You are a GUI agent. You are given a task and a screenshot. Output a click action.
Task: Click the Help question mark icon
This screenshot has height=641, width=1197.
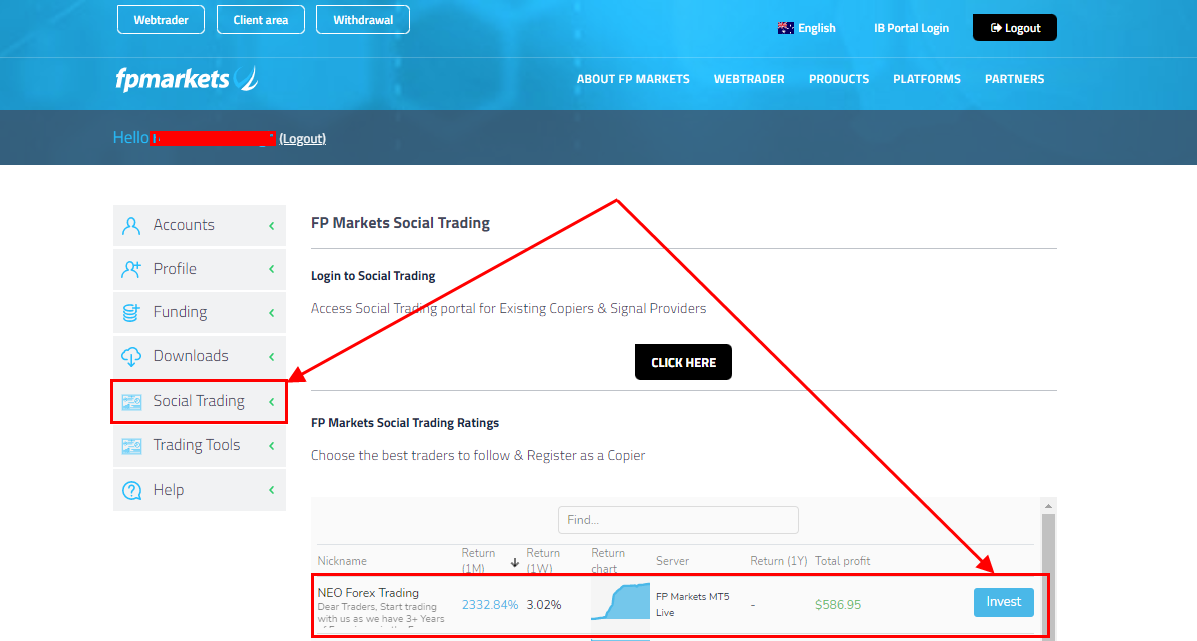coord(131,490)
